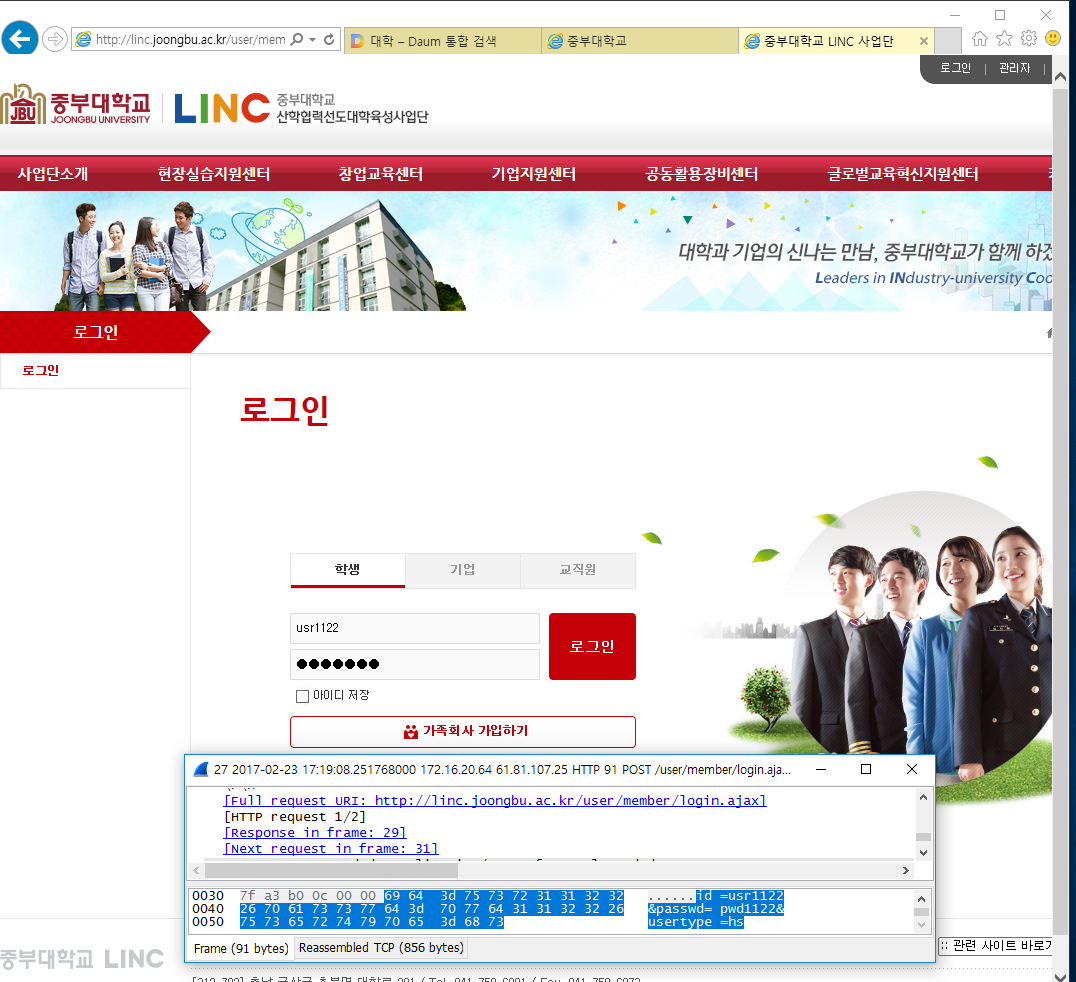Click the address bar URL field
The image size is (1076, 982).
190,40
